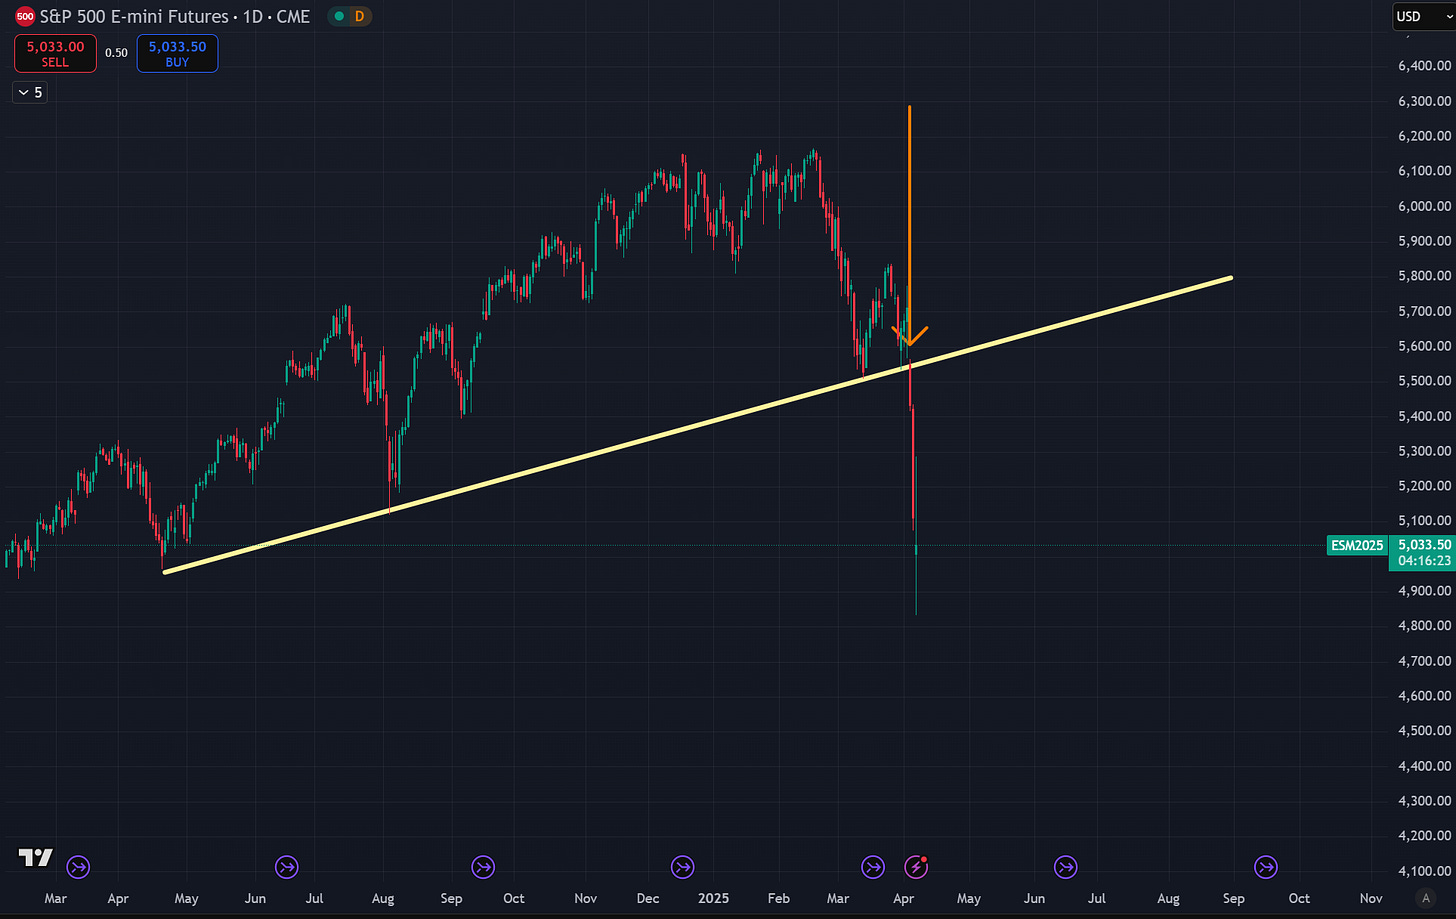The image size is (1456, 919).
Task: Click the last rollover icon before Oct 2025
Action: coord(1266,866)
